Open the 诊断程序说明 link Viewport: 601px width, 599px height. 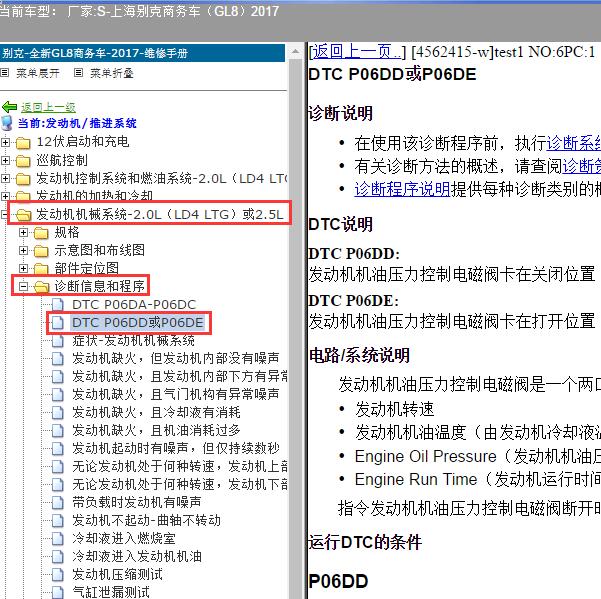pyautogui.click(x=402, y=189)
